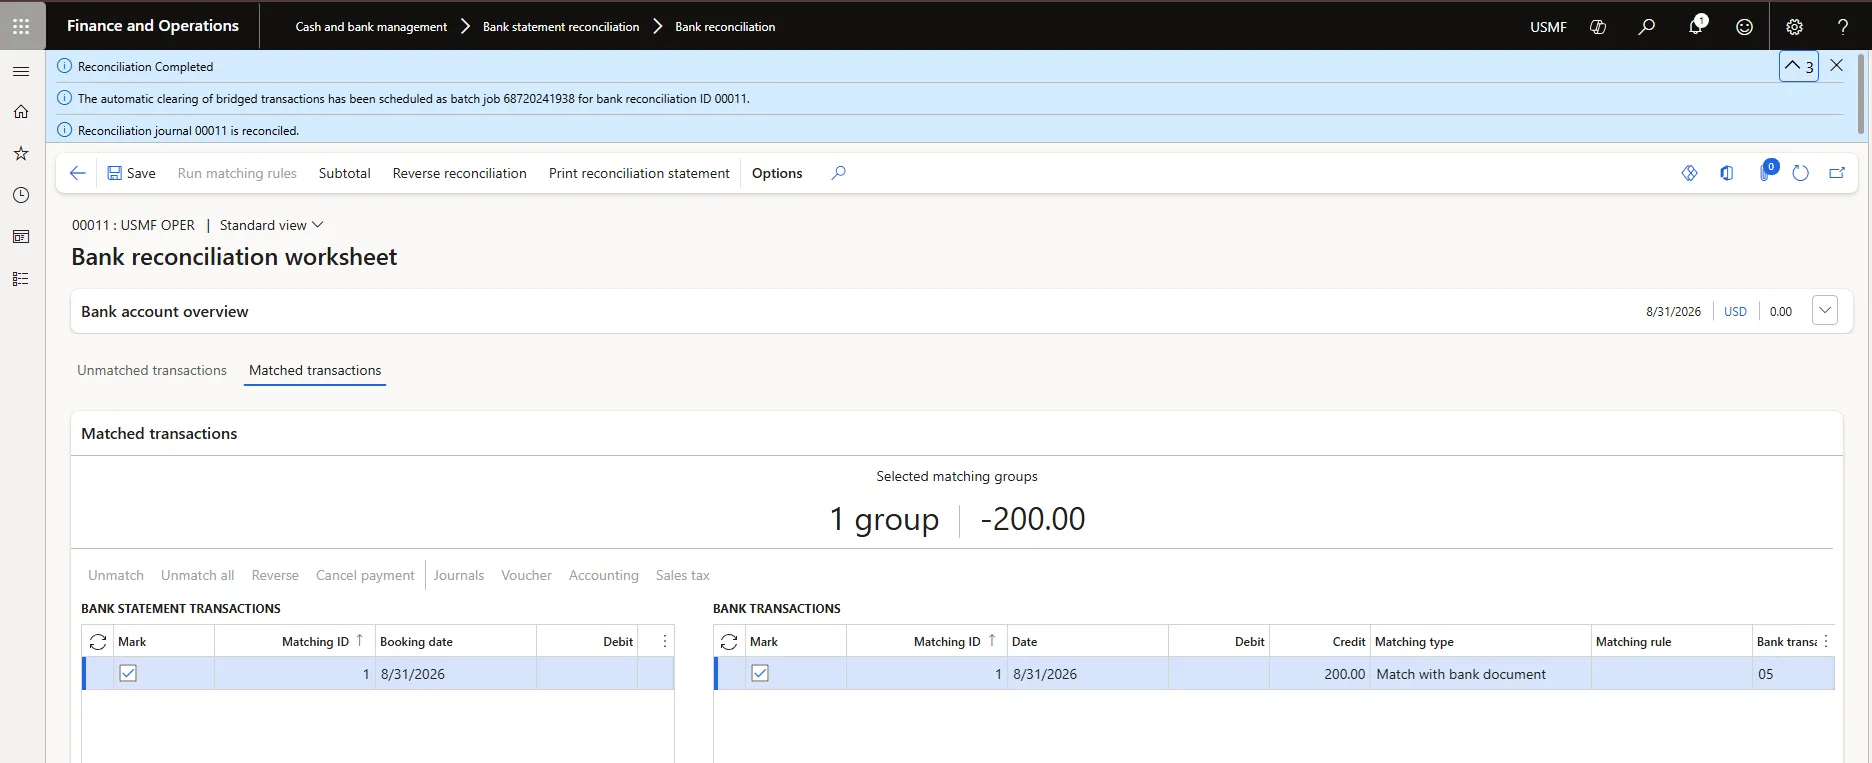
Task: Go back with the back arrow
Action: tap(78, 173)
